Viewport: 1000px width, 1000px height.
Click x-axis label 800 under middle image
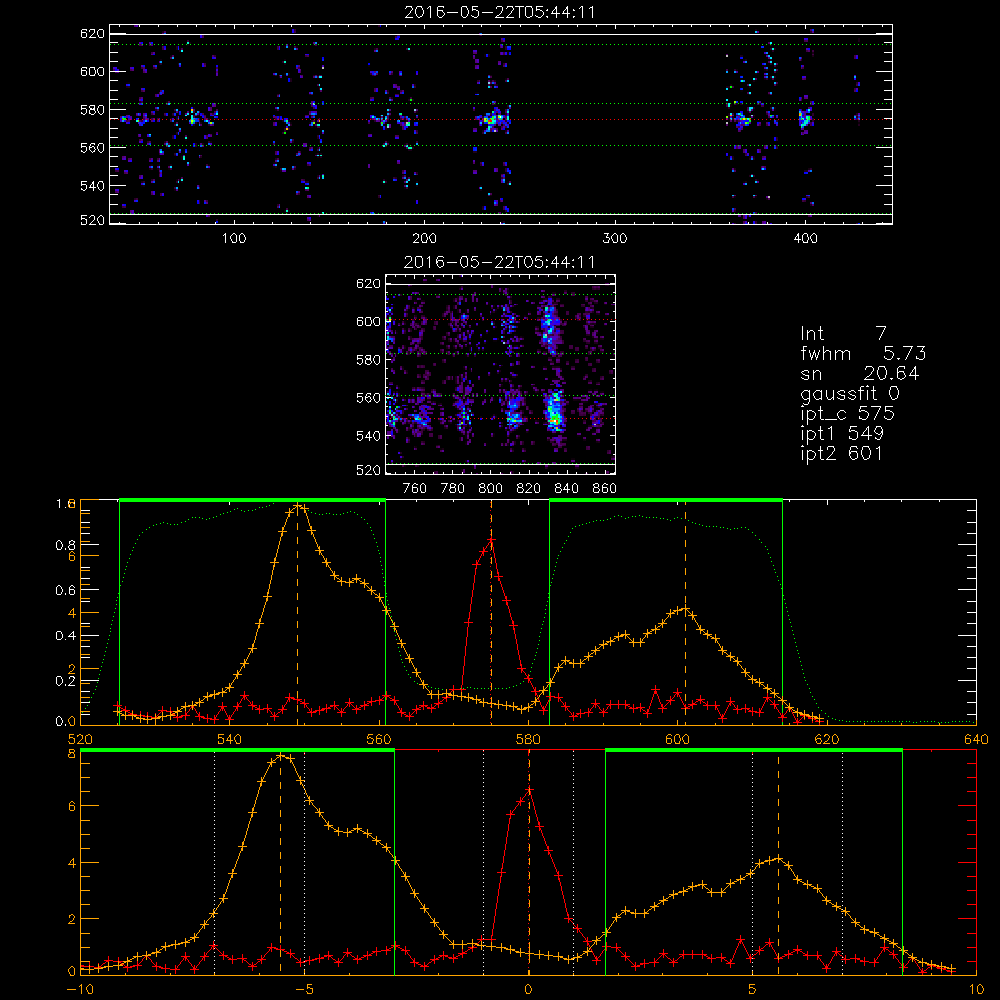coord(490,489)
